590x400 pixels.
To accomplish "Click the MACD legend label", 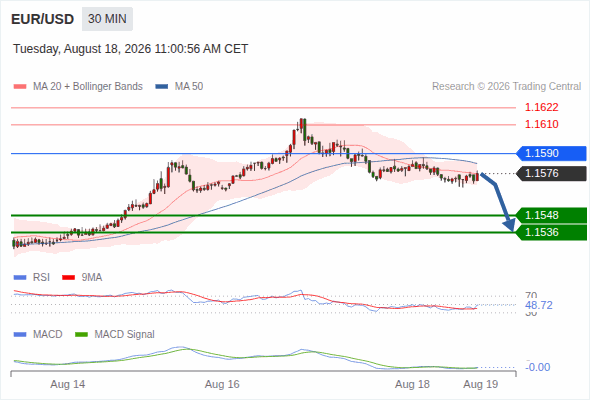I will (48, 335).
